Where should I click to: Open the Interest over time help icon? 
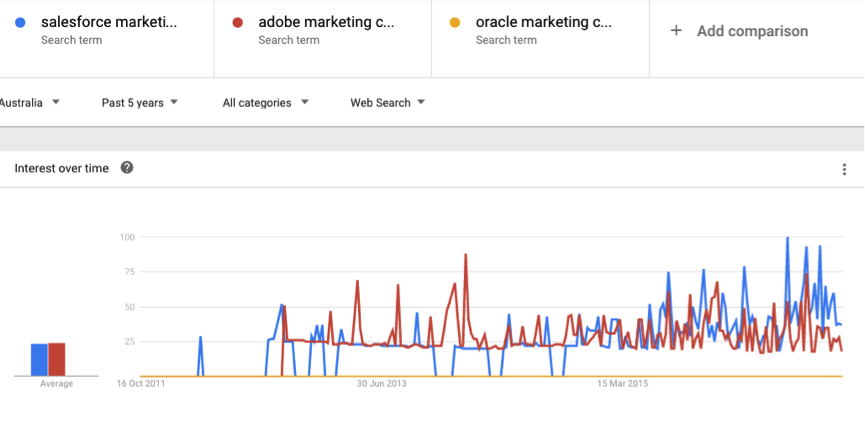[x=127, y=168]
